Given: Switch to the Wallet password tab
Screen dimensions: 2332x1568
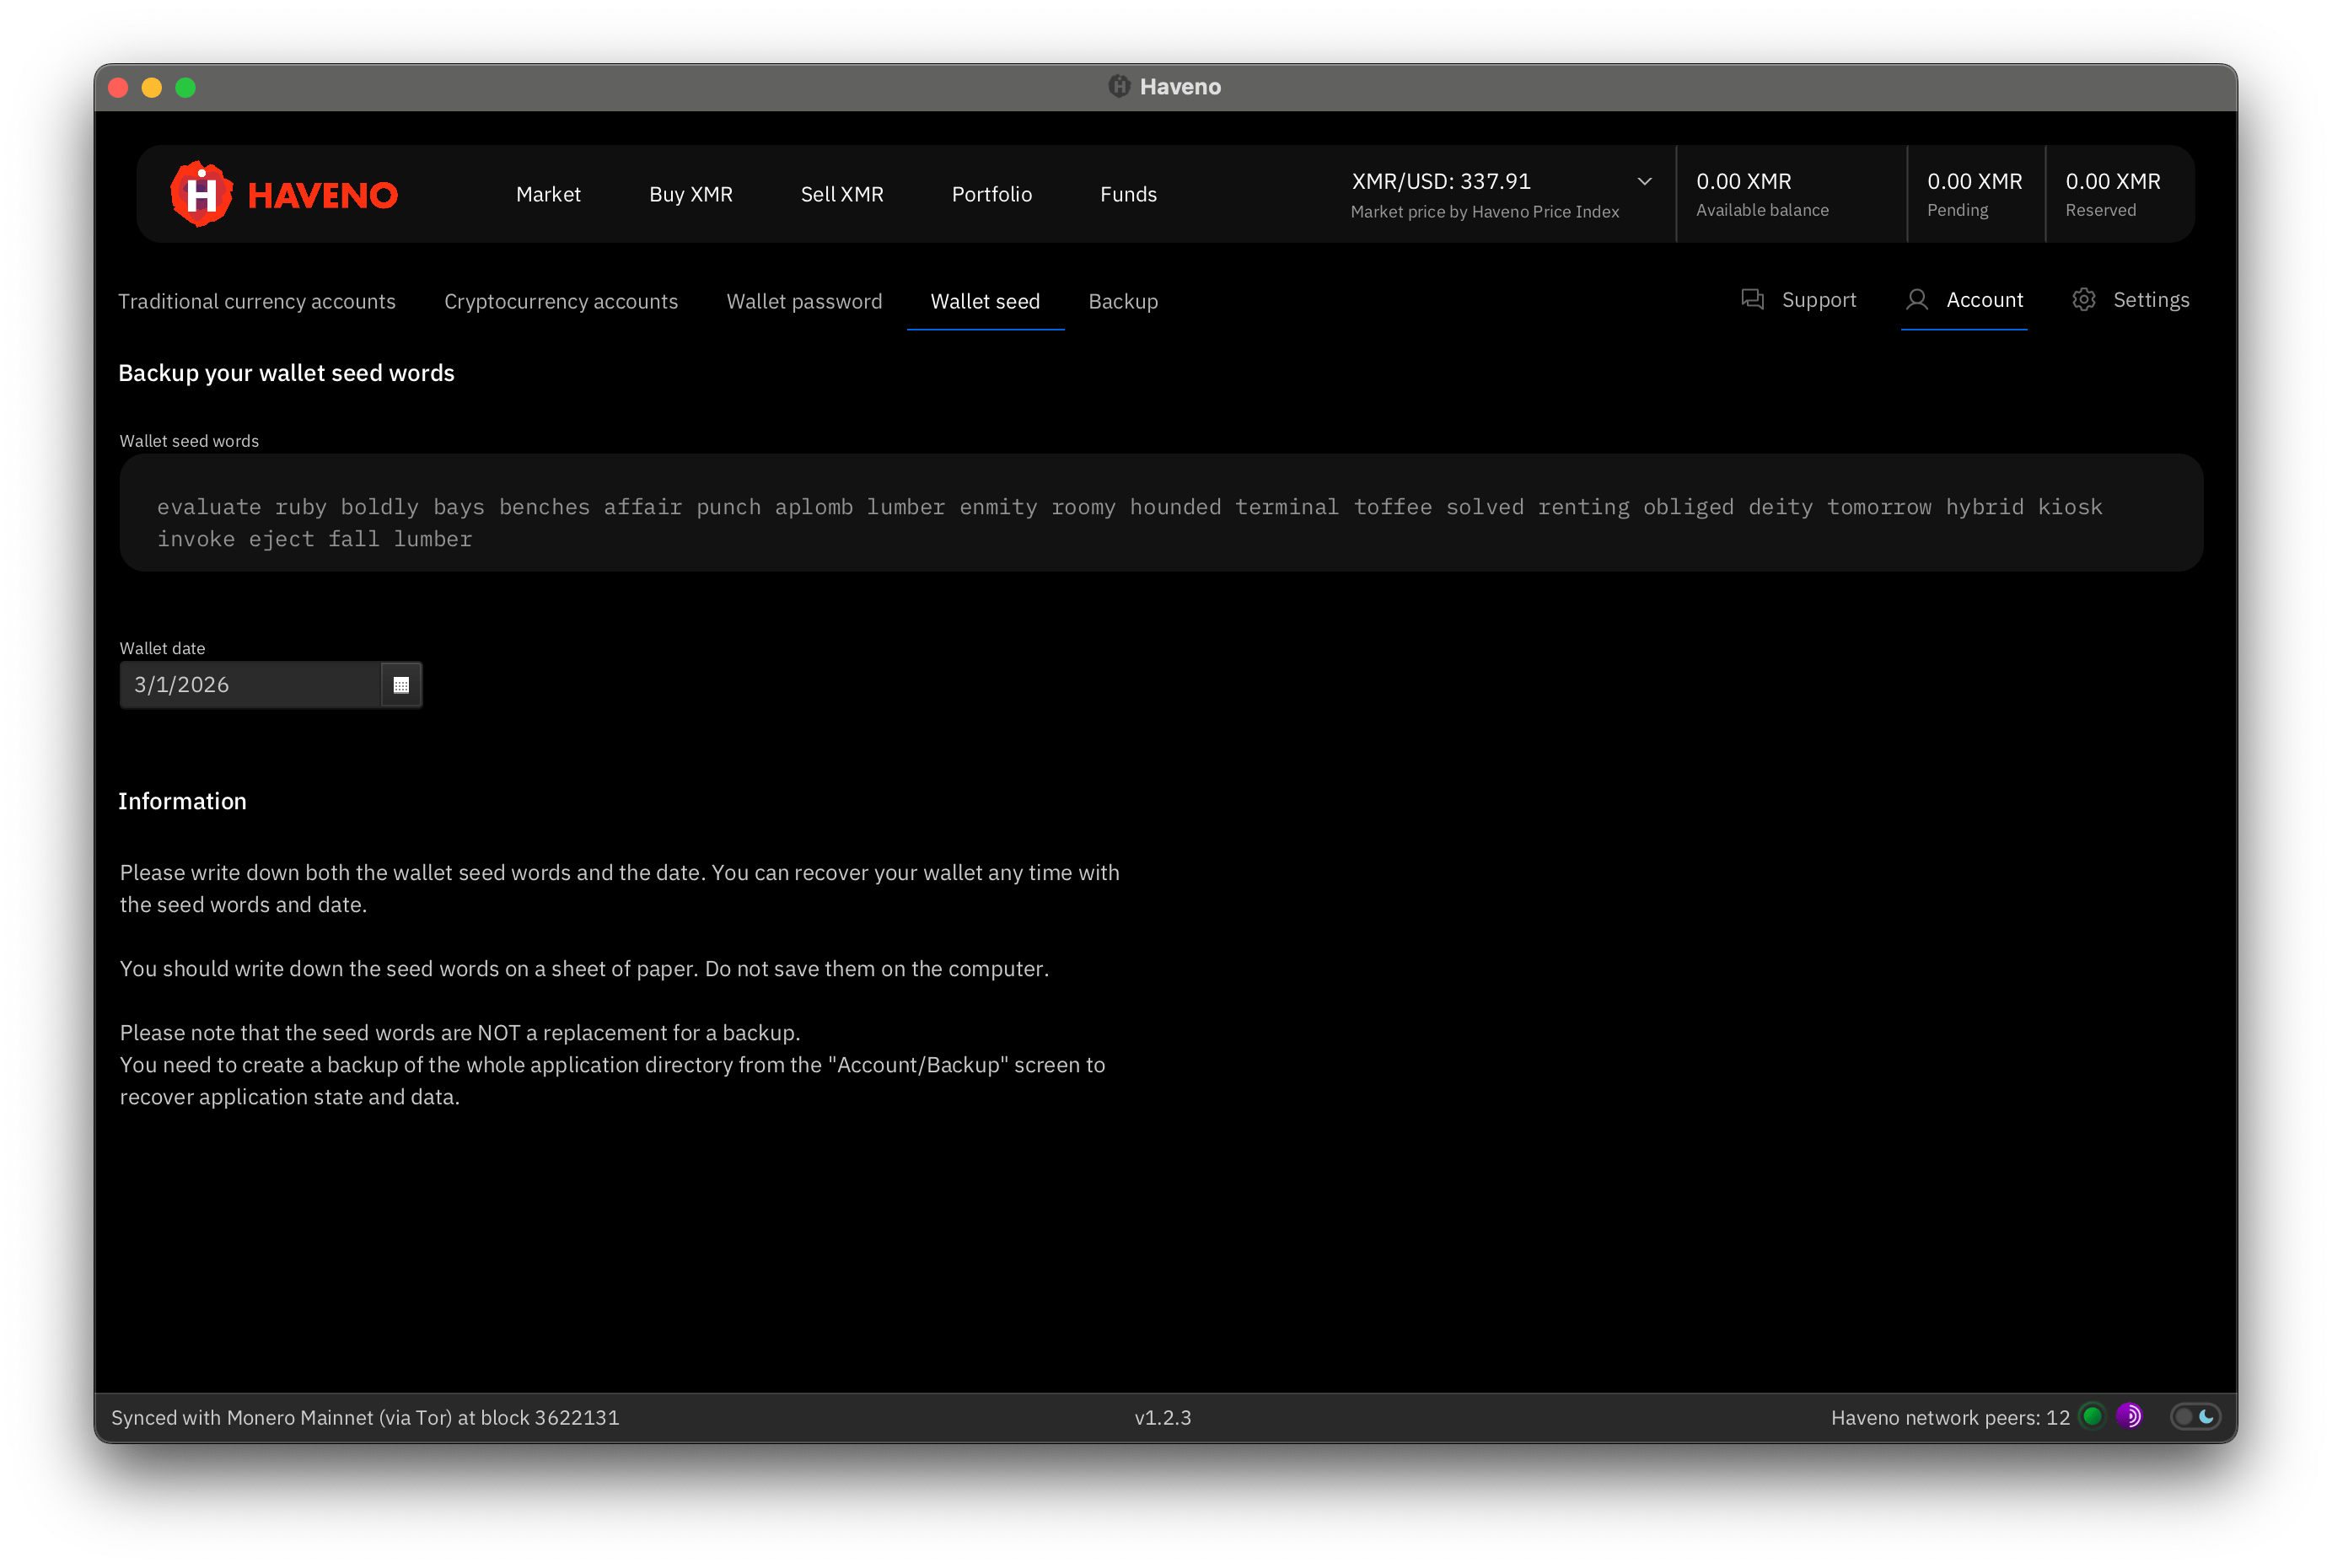Looking at the screenshot, I should [804, 301].
